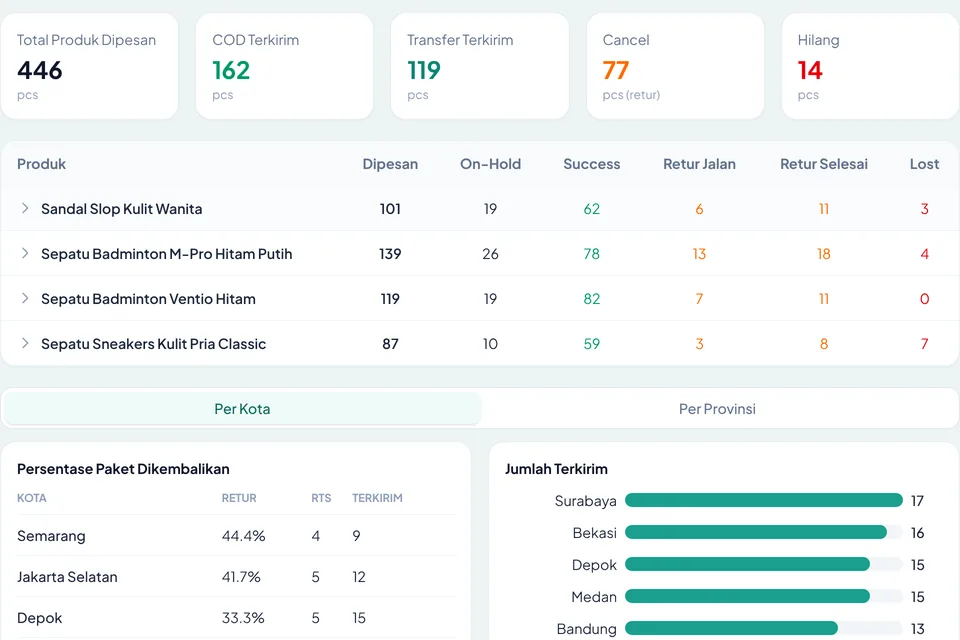Select the Jakarta Selatan city row
960x640 pixels.
[x=236, y=577]
